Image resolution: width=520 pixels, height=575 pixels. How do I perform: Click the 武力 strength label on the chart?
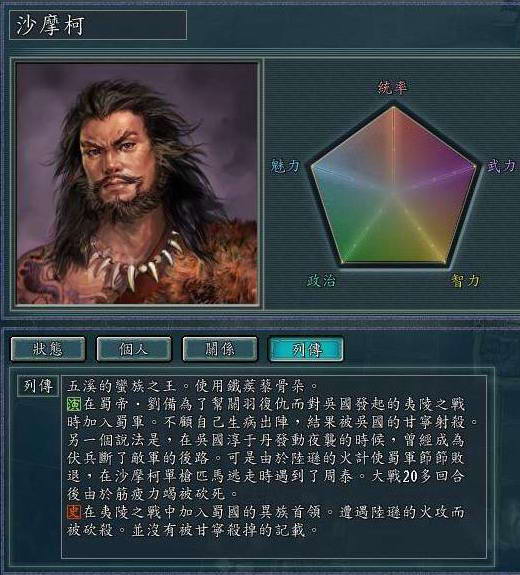(x=502, y=166)
